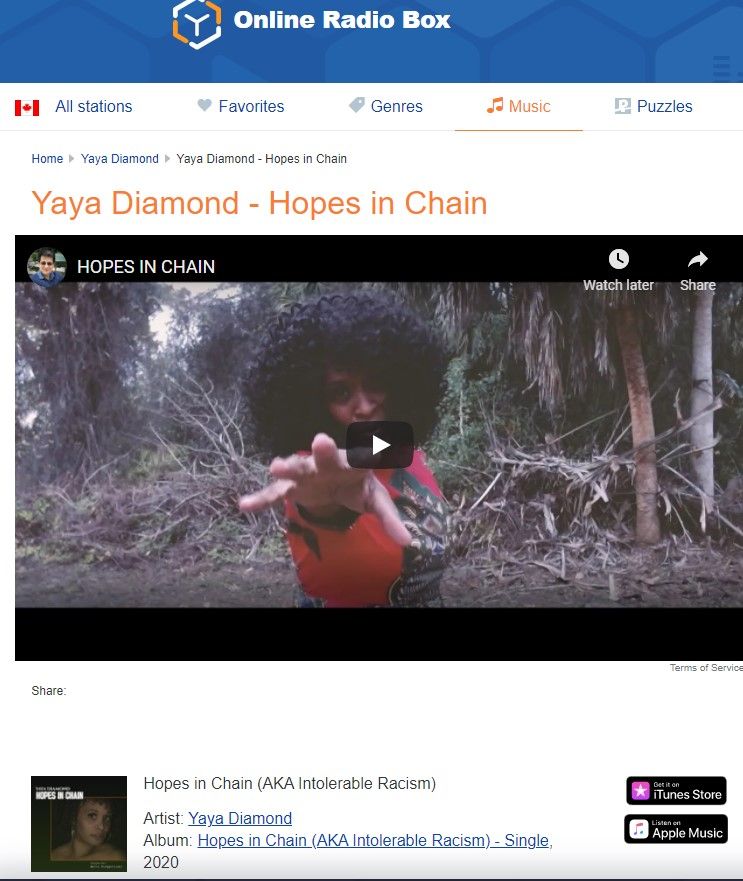
Task: Click the puzzle icon beside Puzzles
Action: pos(622,106)
